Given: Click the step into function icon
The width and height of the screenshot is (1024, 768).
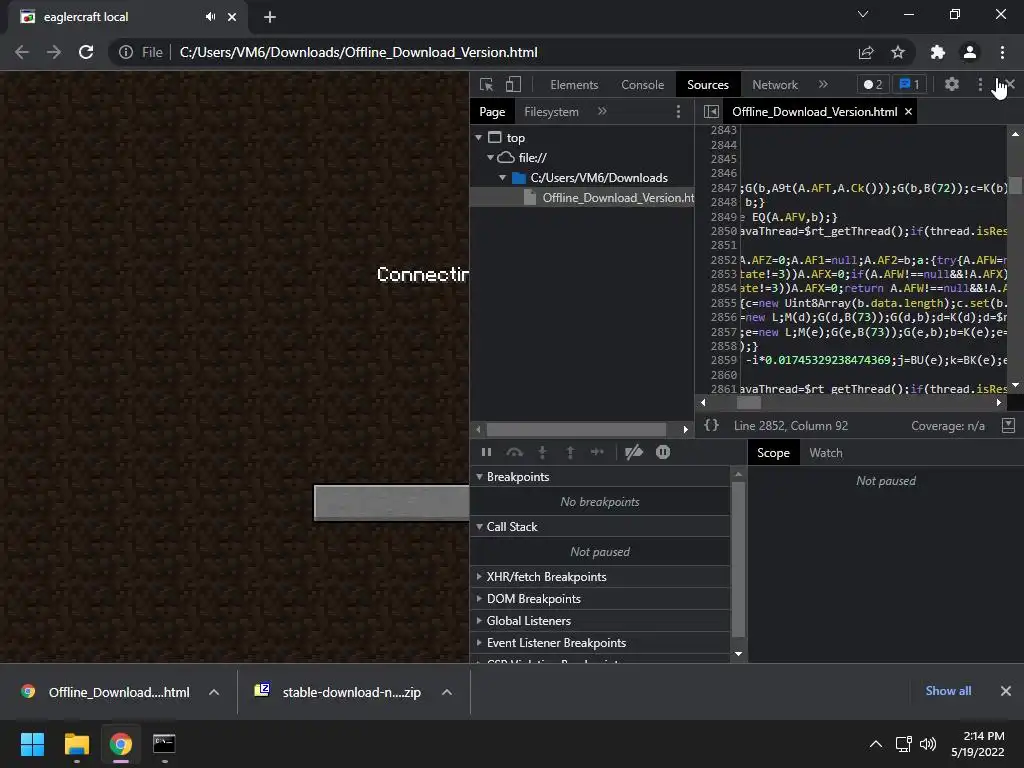Looking at the screenshot, I should tap(542, 452).
